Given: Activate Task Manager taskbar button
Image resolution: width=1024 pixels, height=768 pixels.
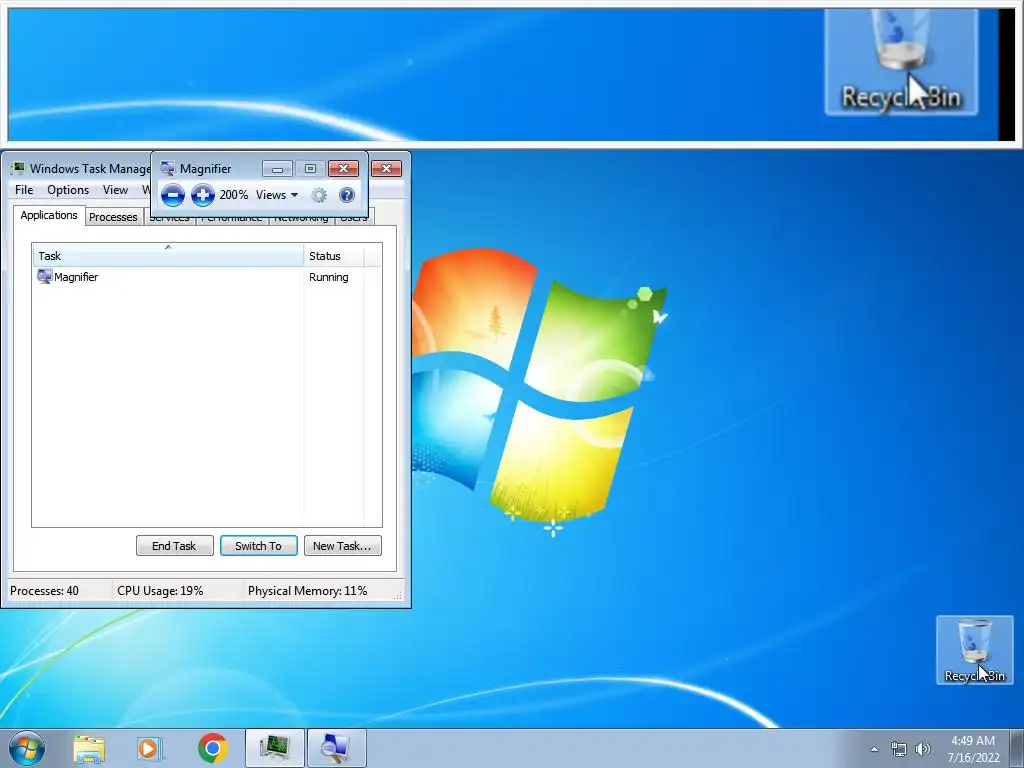Looking at the screenshot, I should [275, 749].
